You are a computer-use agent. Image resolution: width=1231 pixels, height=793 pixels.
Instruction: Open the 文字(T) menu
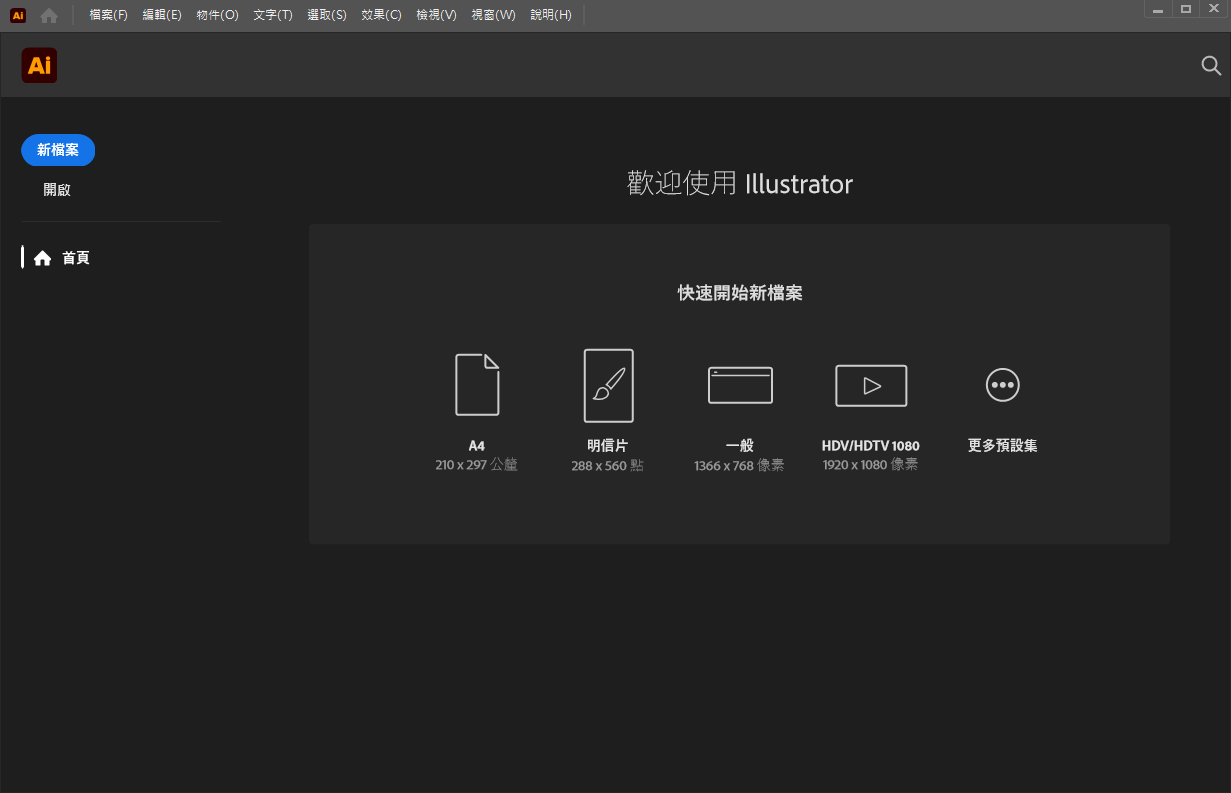[x=273, y=15]
